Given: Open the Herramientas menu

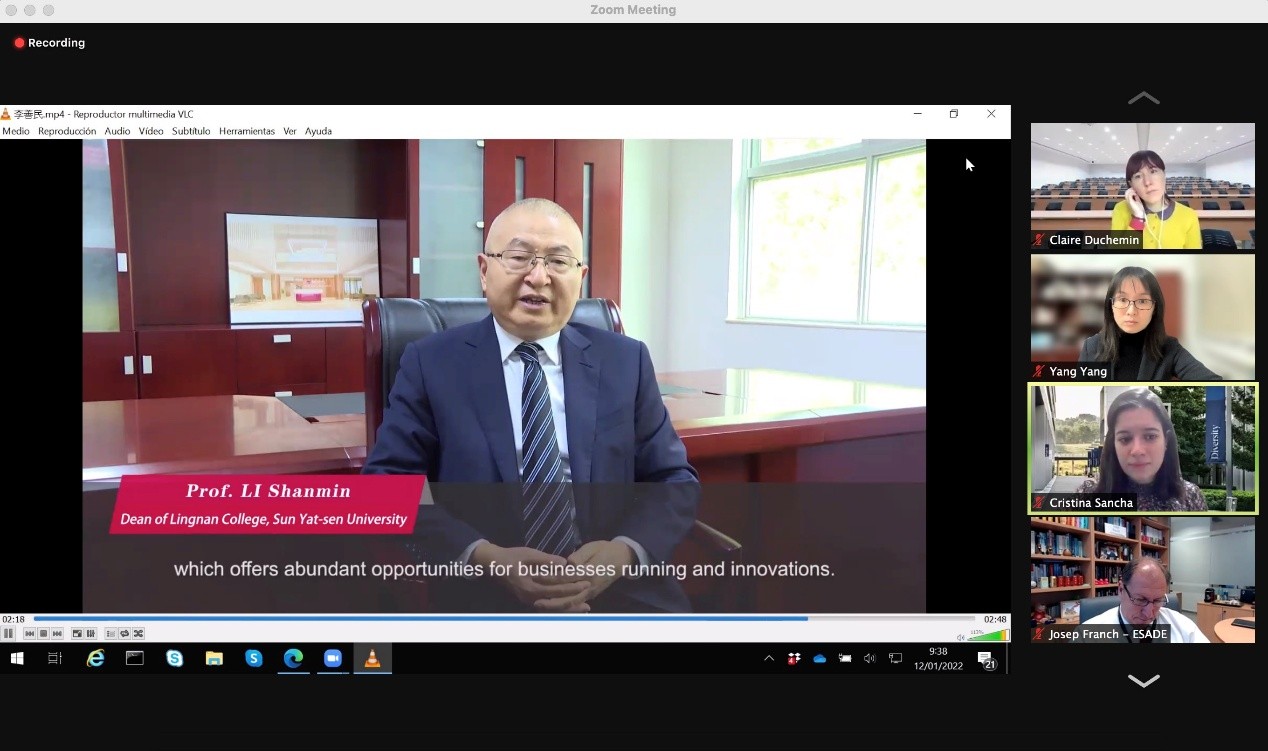Looking at the screenshot, I should [x=247, y=131].
